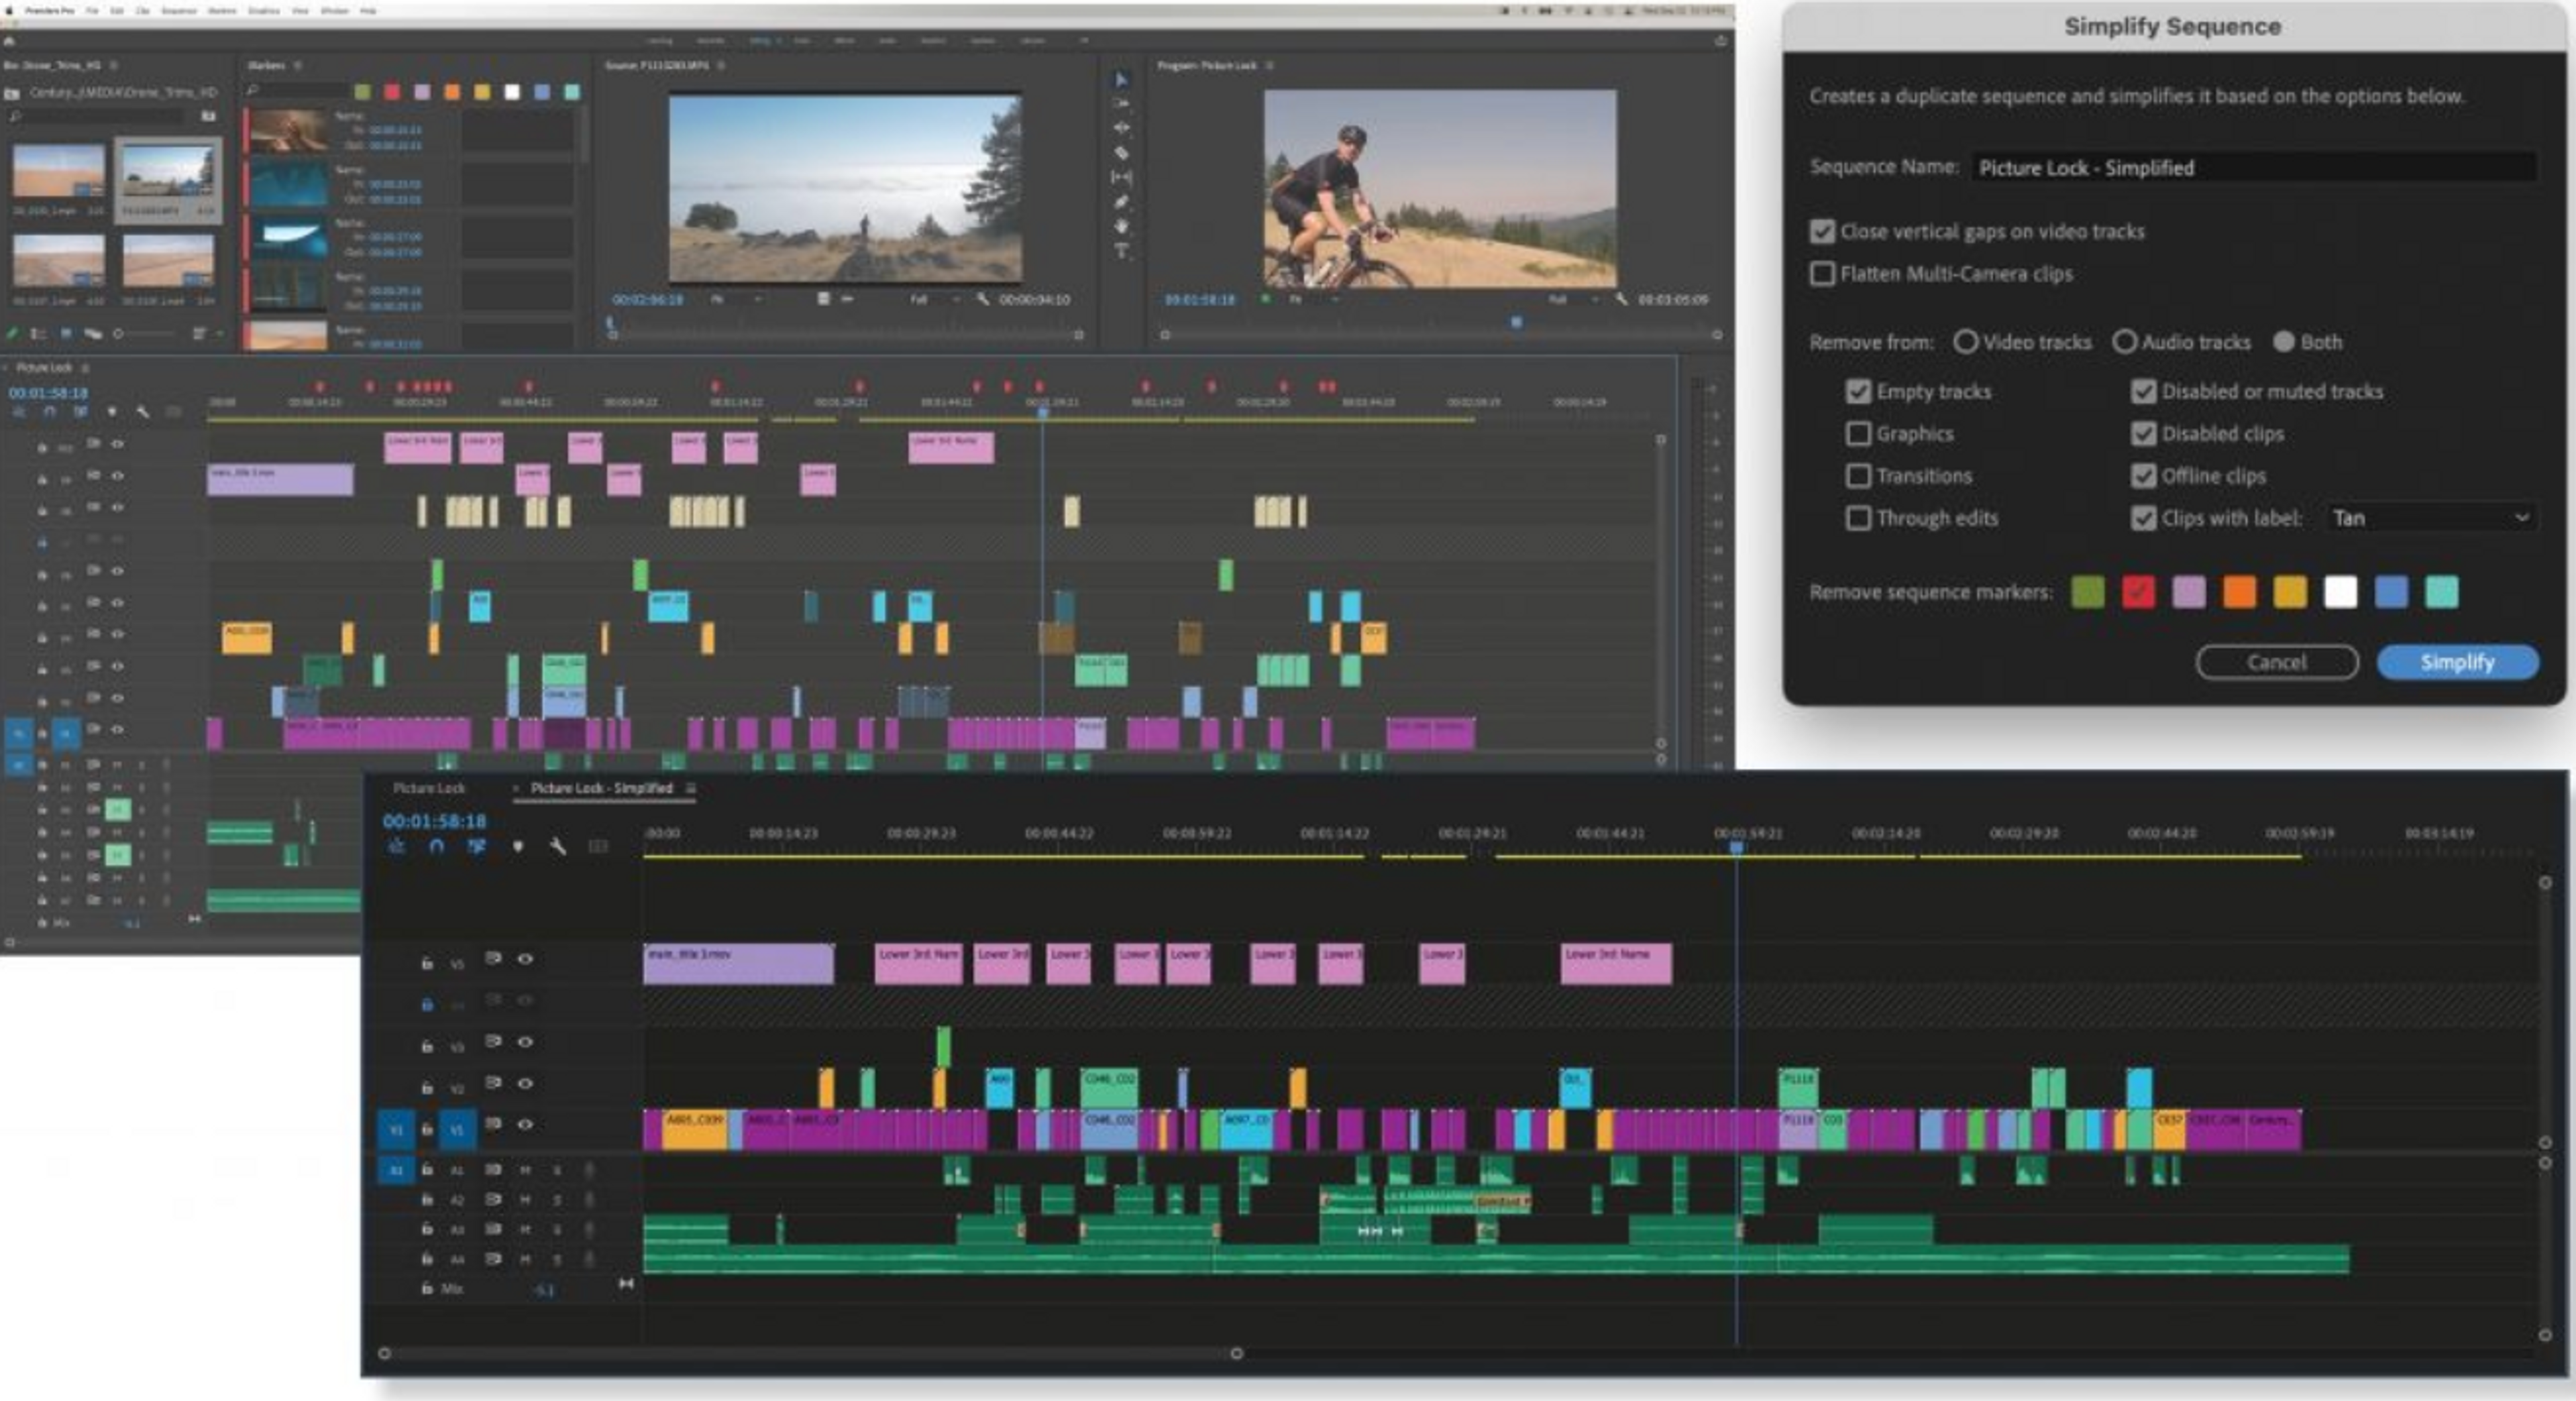Check Flatten Multi-Camera clips option
2576x1401 pixels.
click(x=1822, y=273)
